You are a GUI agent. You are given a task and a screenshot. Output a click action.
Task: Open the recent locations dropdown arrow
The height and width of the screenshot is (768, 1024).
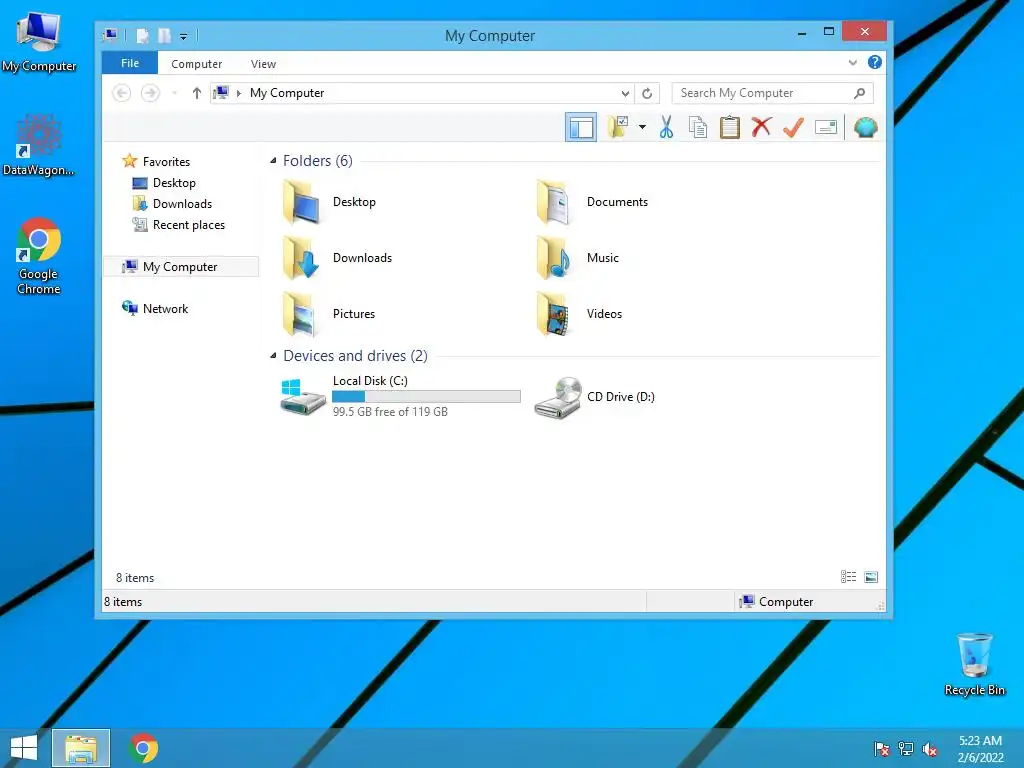[x=174, y=93]
